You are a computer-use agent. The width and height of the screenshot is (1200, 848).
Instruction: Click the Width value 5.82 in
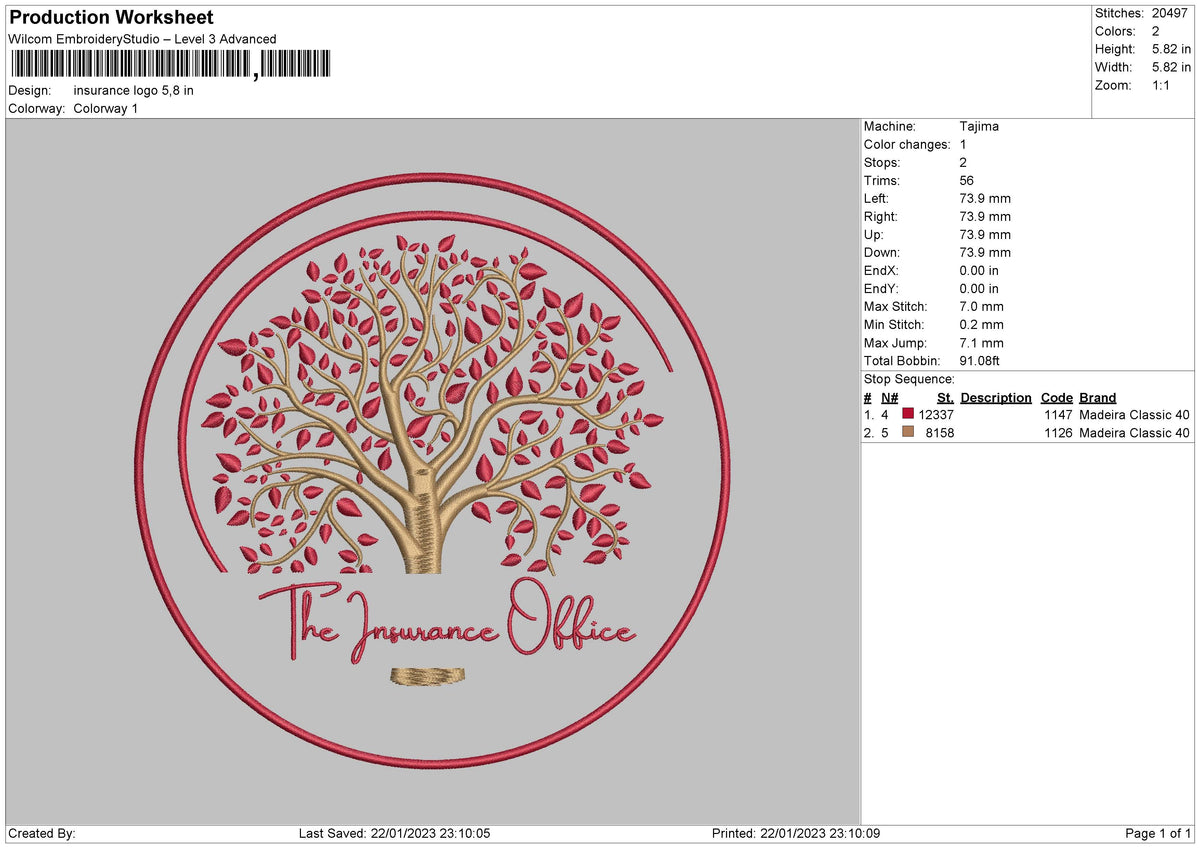click(x=1172, y=67)
